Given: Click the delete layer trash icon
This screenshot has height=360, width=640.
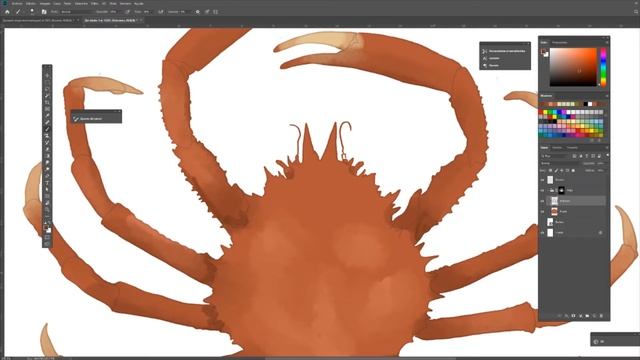Looking at the screenshot, I should [x=601, y=316].
